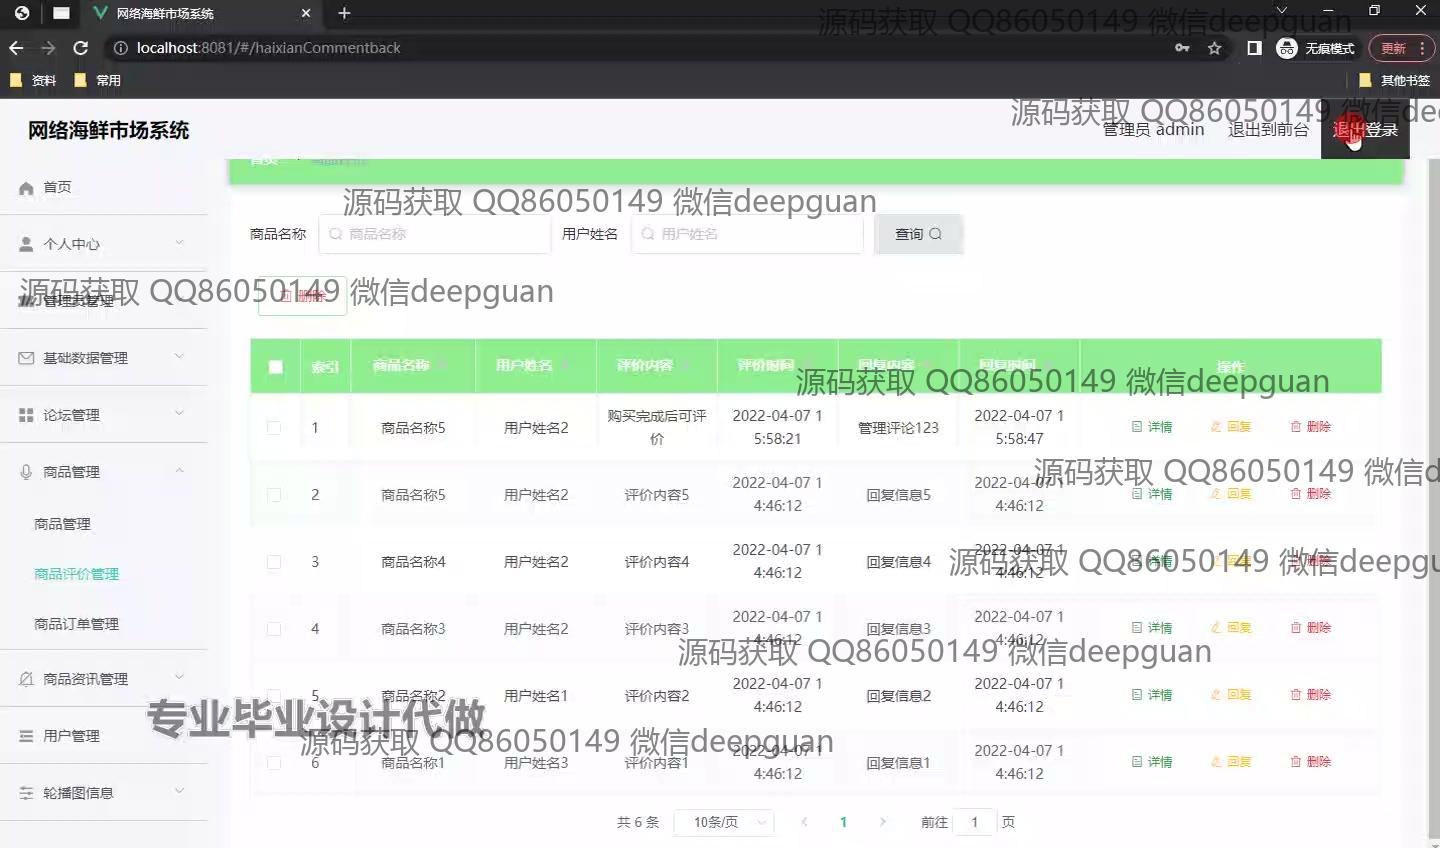This screenshot has width=1440, height=848.
Task: Open 商品管理 submenu item
Action: click(62, 524)
